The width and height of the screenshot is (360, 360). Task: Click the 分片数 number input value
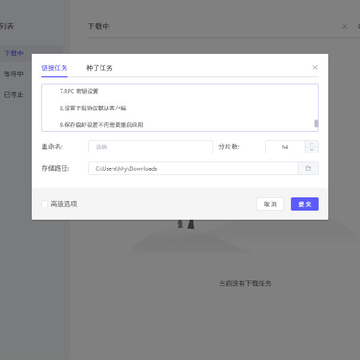click(x=285, y=147)
